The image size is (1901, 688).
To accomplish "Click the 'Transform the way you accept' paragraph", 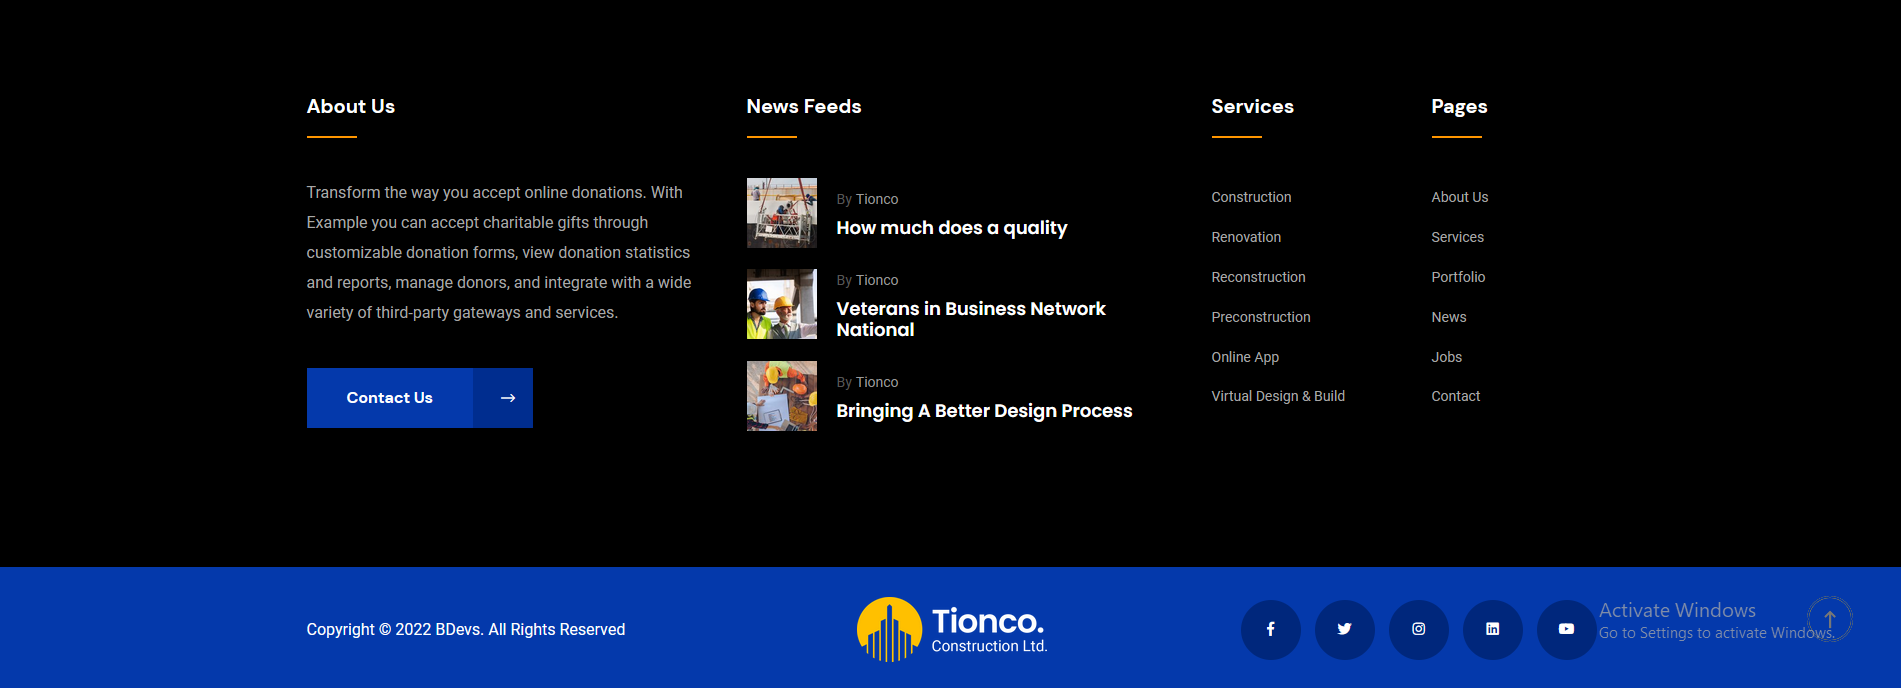I will pyautogui.click(x=499, y=252).
